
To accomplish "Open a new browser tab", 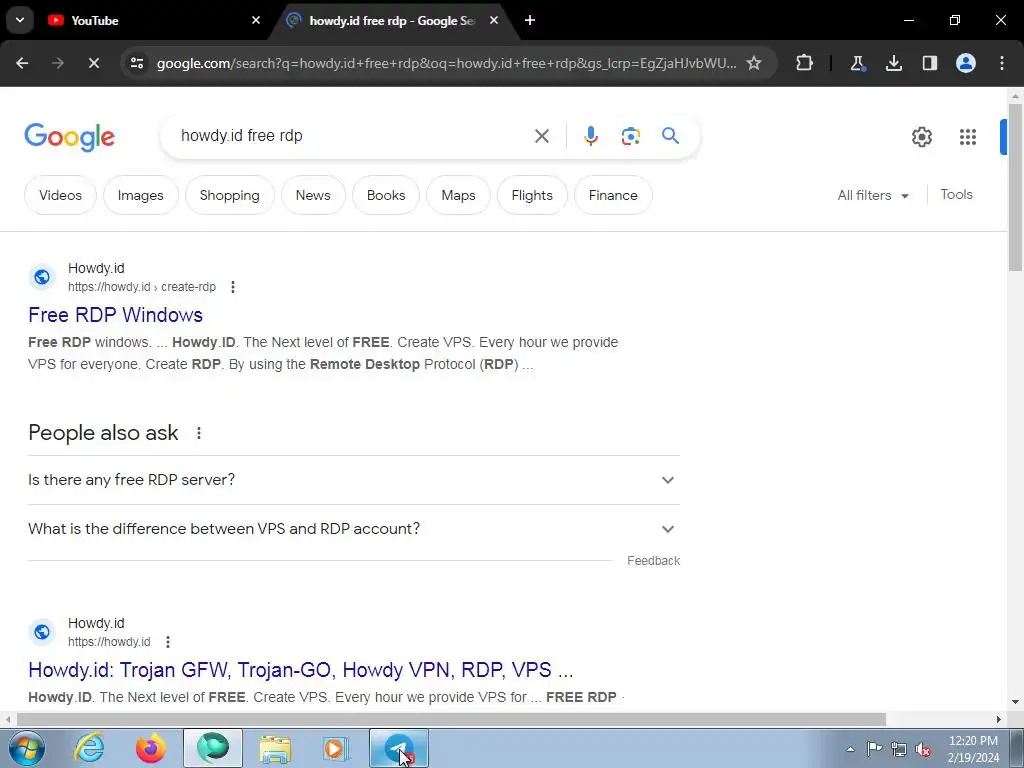I will (530, 20).
